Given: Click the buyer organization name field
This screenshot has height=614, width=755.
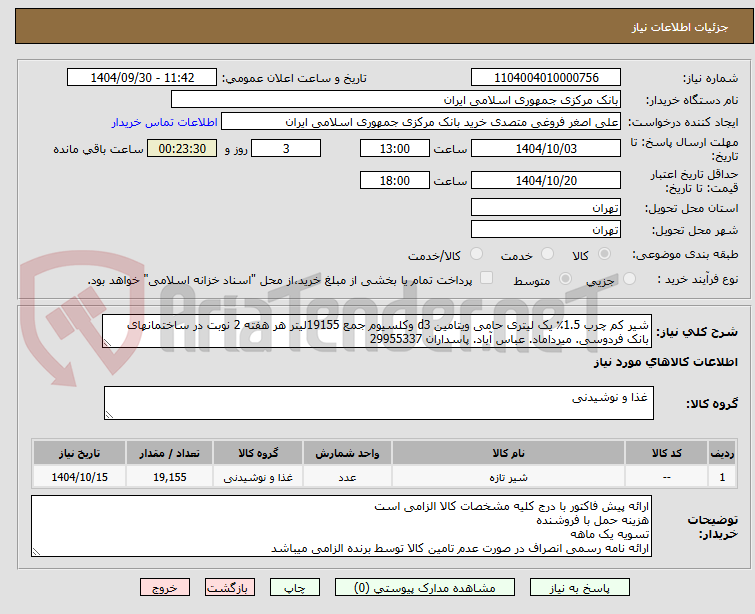Looking at the screenshot, I should [x=396, y=100].
